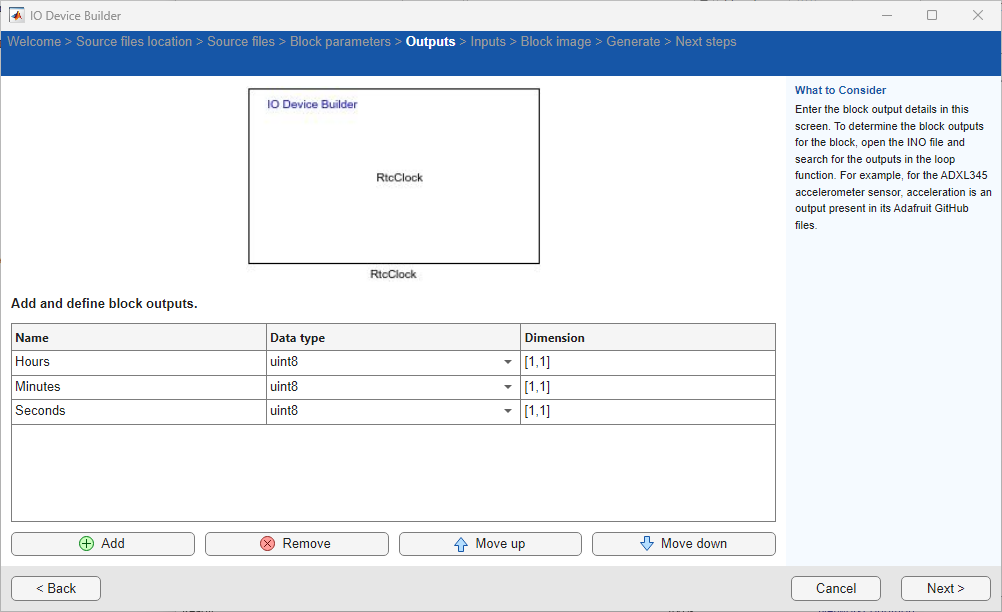Select the highlighted Outputs breadcrumb
Image resolution: width=1002 pixels, height=612 pixels.
[x=430, y=41]
